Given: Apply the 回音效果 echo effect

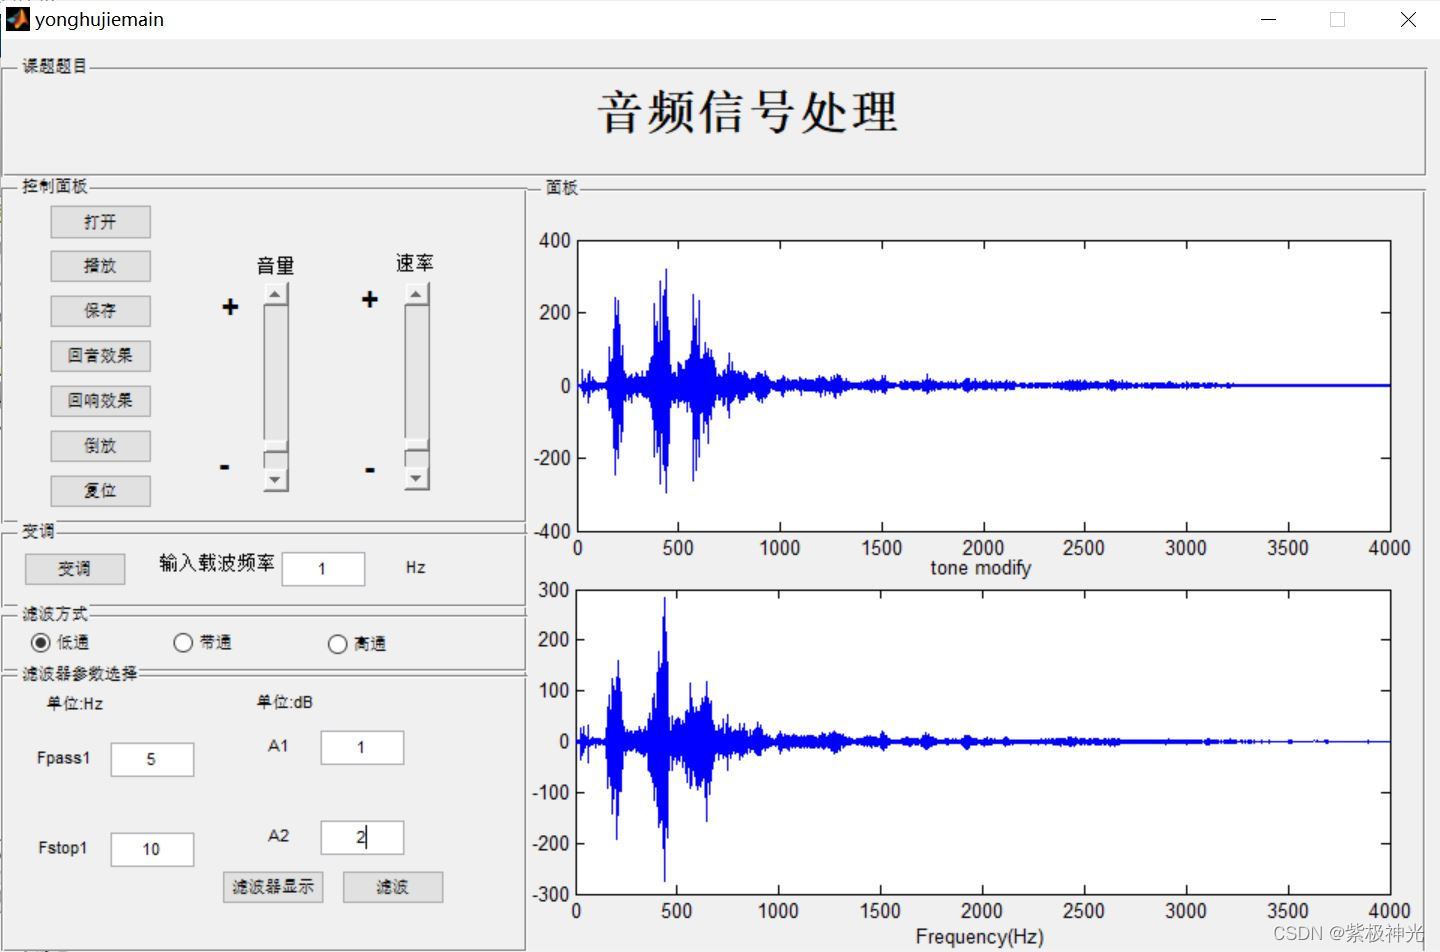Looking at the screenshot, I should [x=101, y=356].
